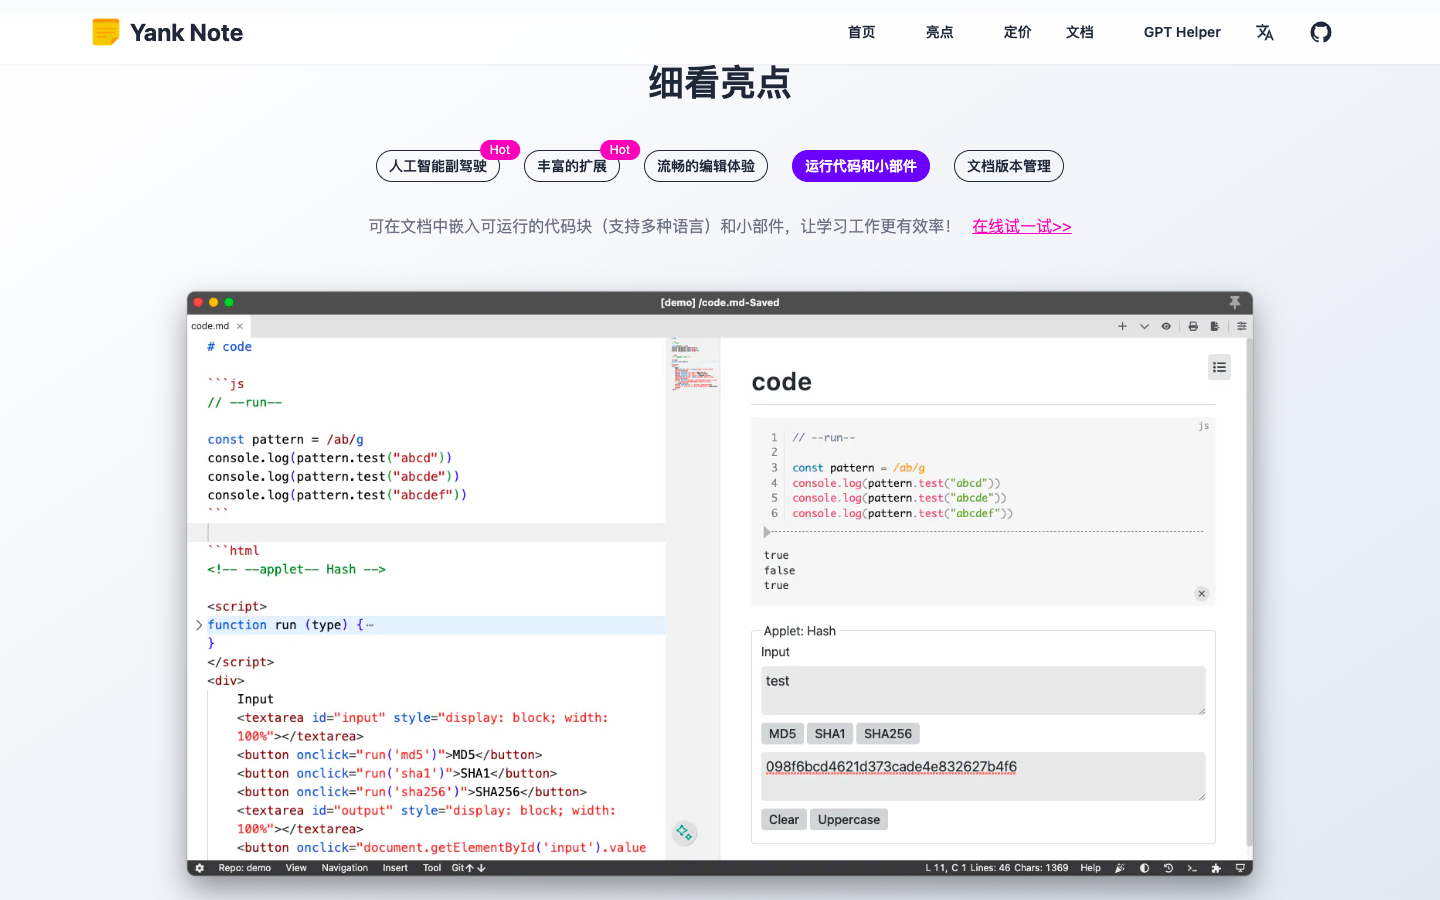Image resolution: width=1440 pixels, height=900 pixels.
Task: Click the Hot badge on 人工智能副驾驶
Action: (x=500, y=150)
